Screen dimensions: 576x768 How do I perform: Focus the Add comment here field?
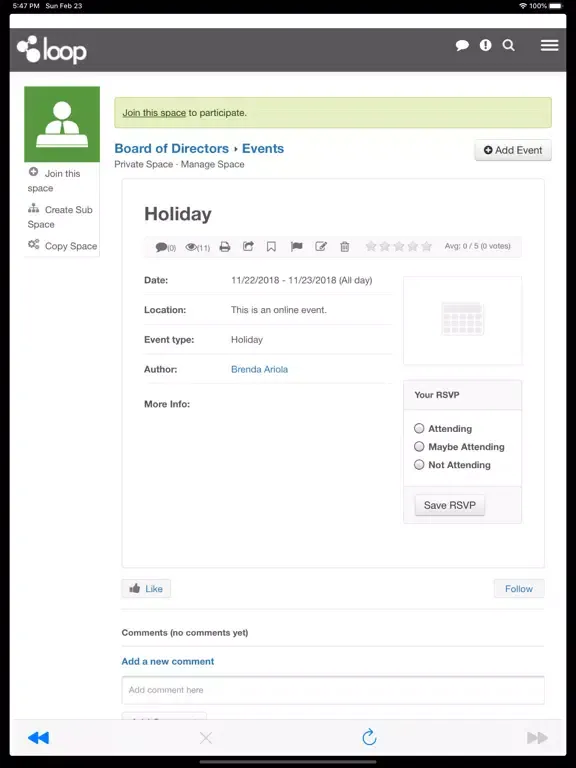(x=333, y=690)
